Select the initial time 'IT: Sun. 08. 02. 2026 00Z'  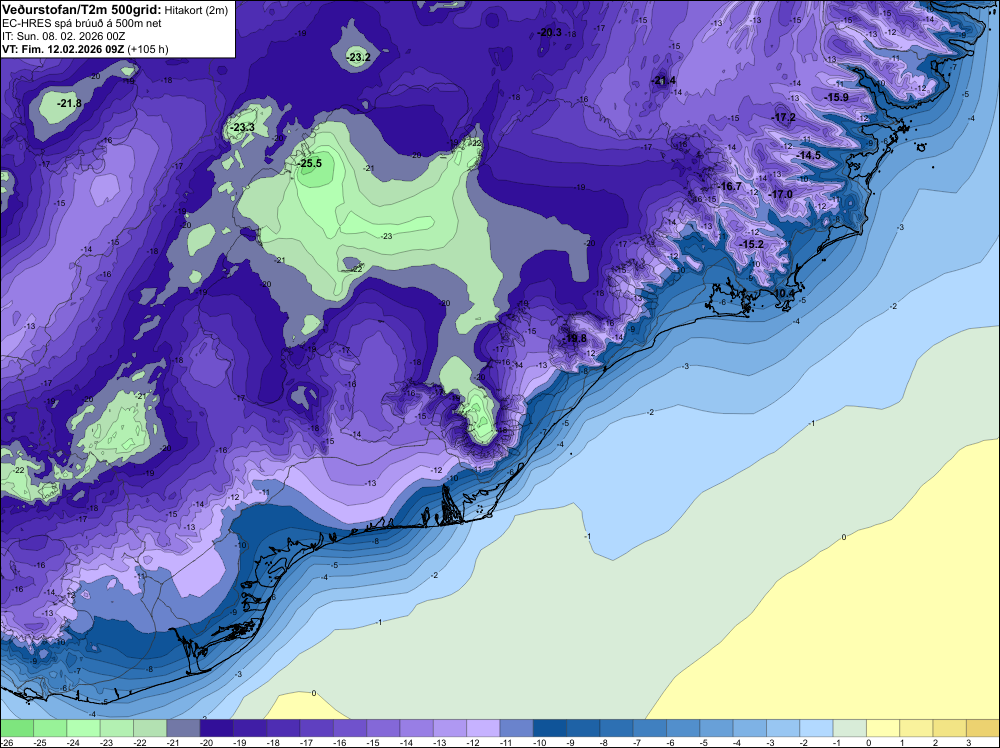pos(64,36)
